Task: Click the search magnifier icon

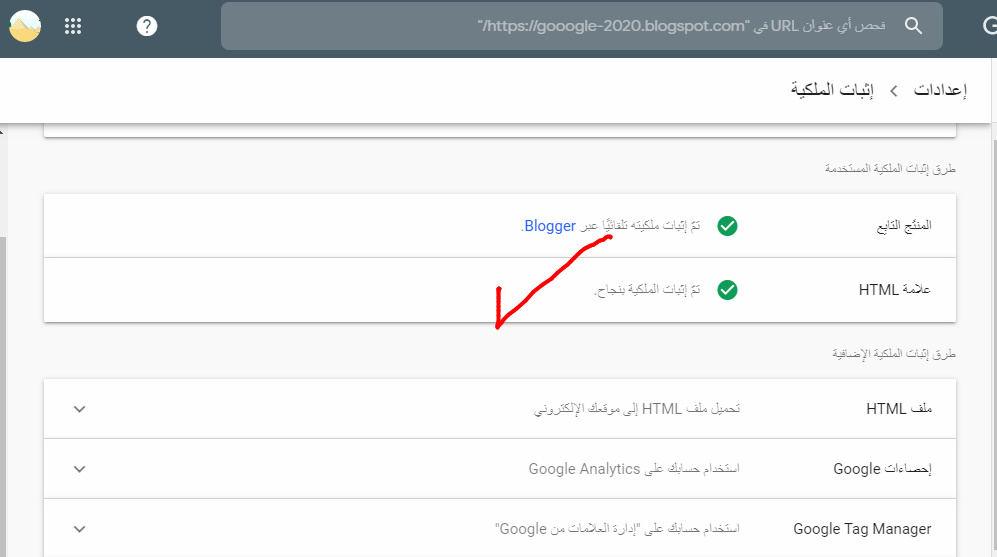Action: [913, 25]
